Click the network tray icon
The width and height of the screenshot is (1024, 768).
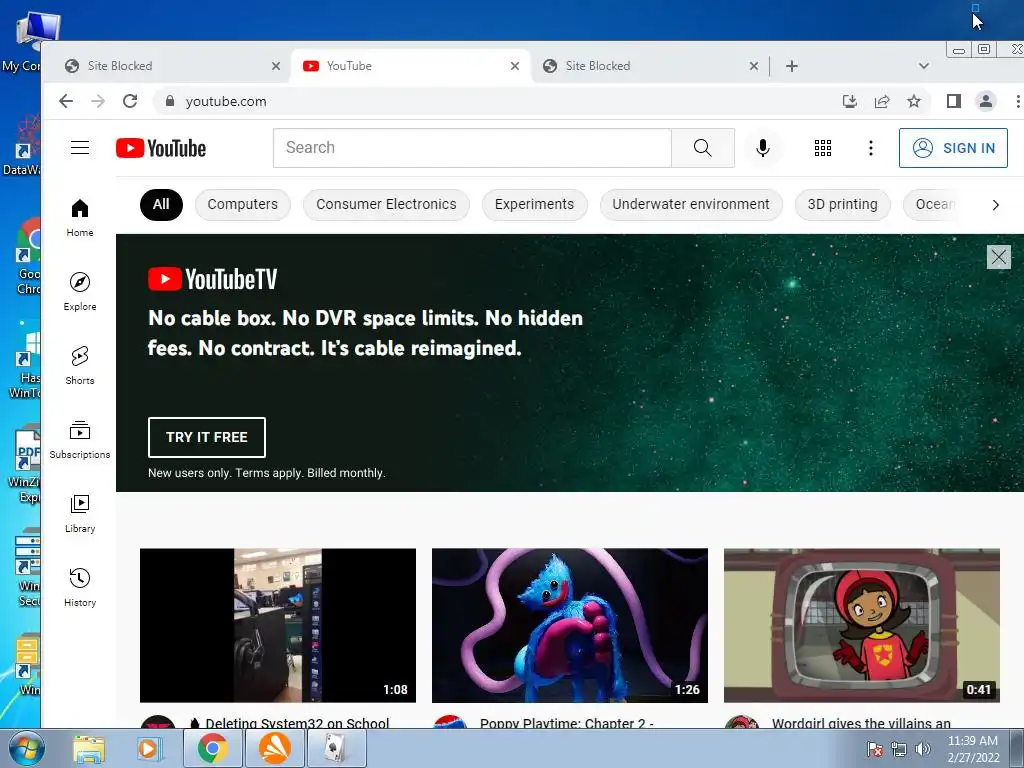899,749
